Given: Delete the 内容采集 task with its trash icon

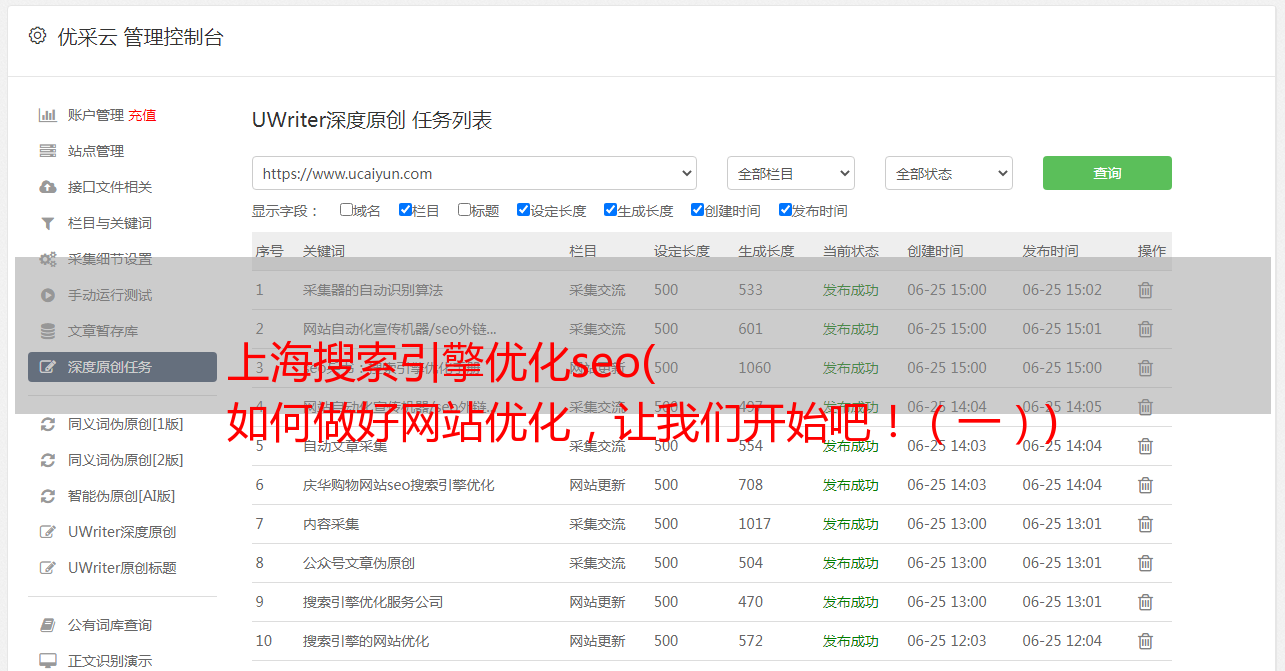Looking at the screenshot, I should coord(1145,524).
